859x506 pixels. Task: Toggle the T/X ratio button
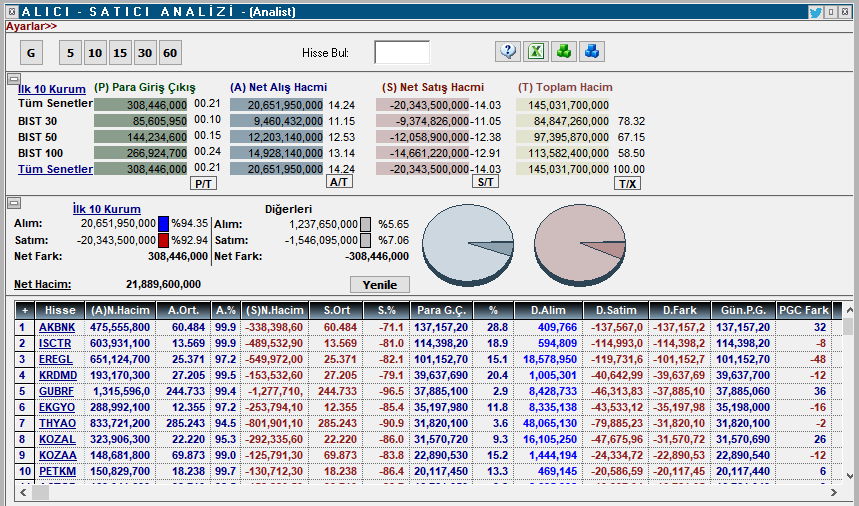point(627,183)
